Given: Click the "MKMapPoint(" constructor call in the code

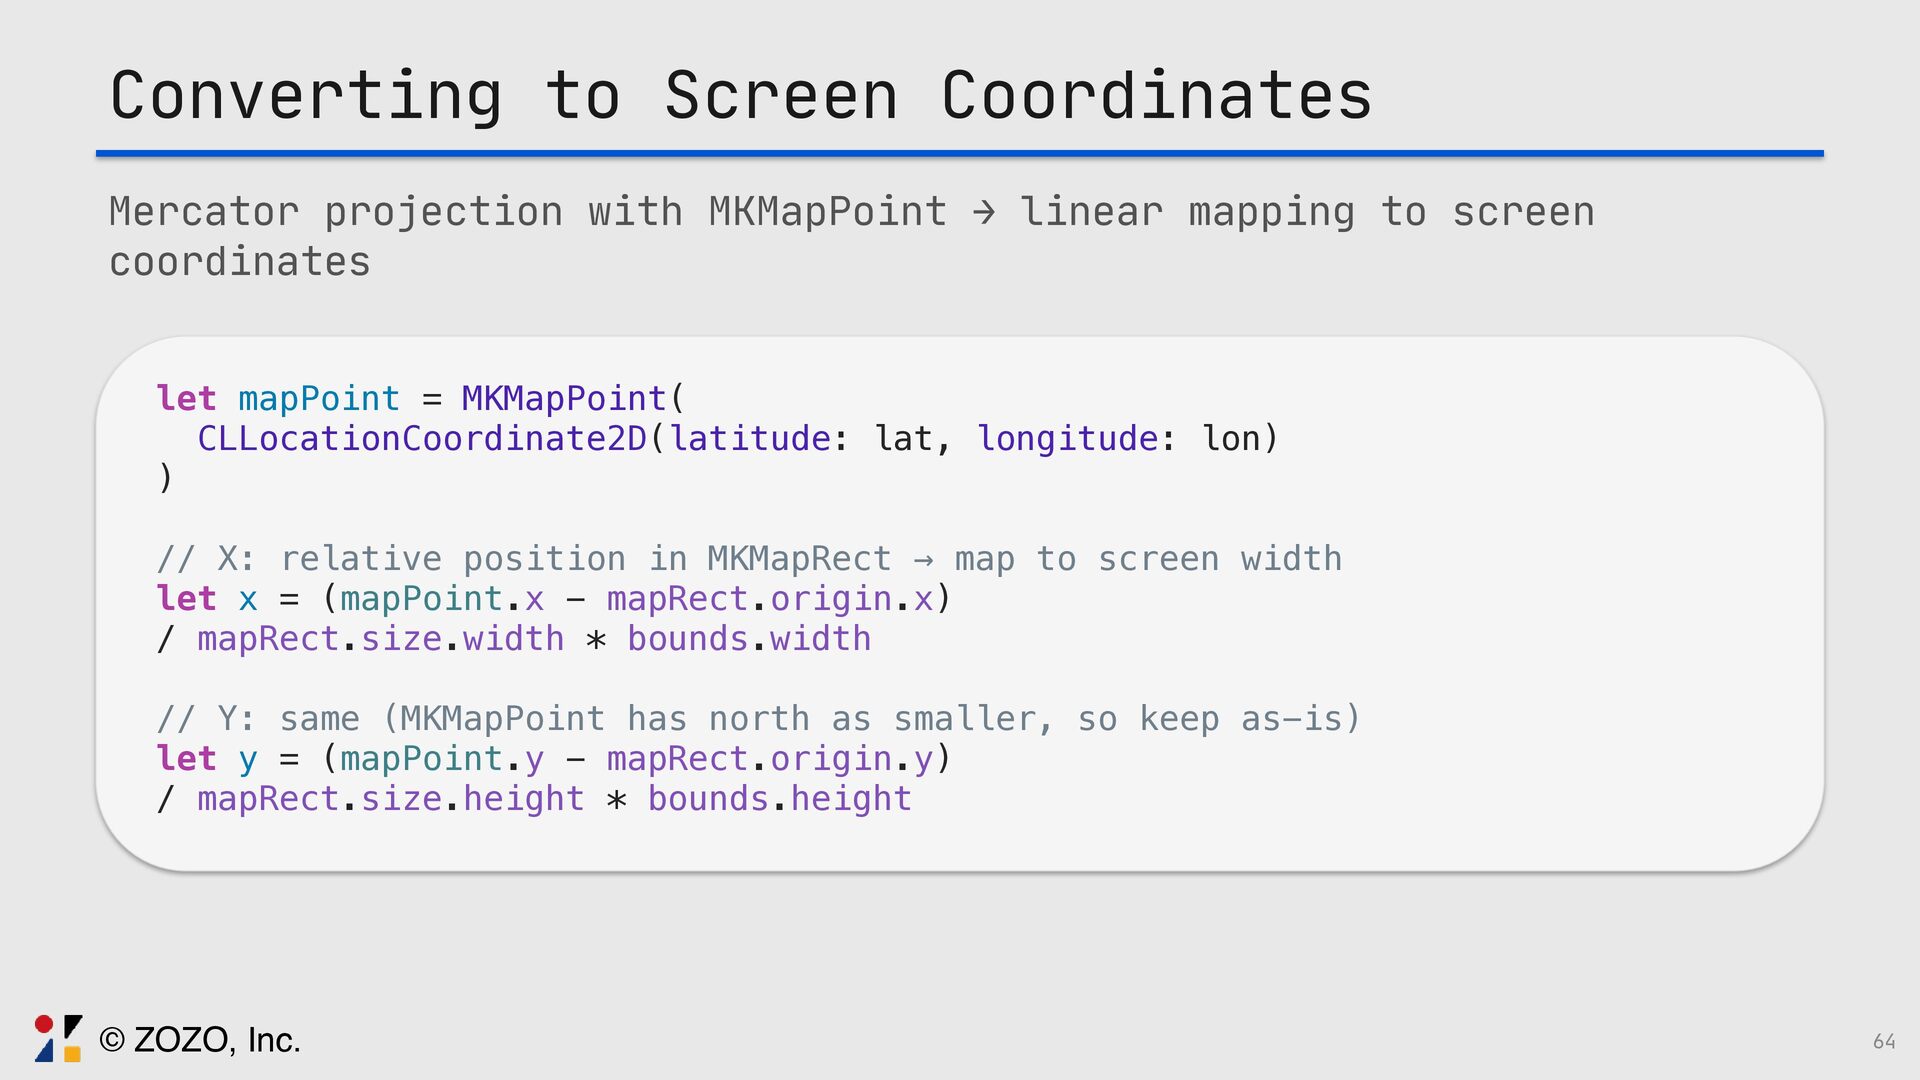Looking at the screenshot, I should tap(572, 399).
